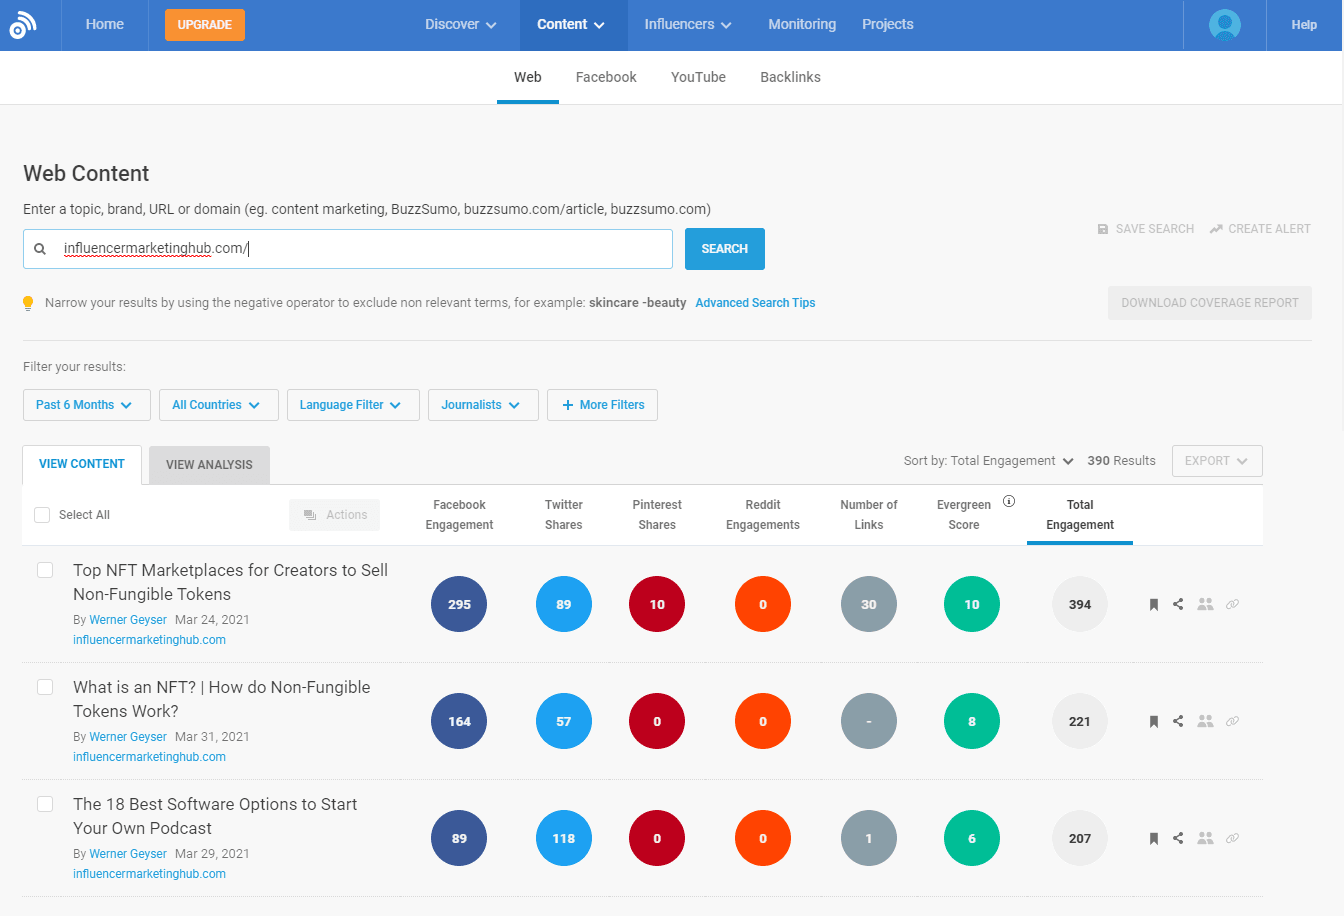Image resolution: width=1344 pixels, height=916 pixels.
Task: Bookmark the podcast software article
Action: (x=1153, y=838)
